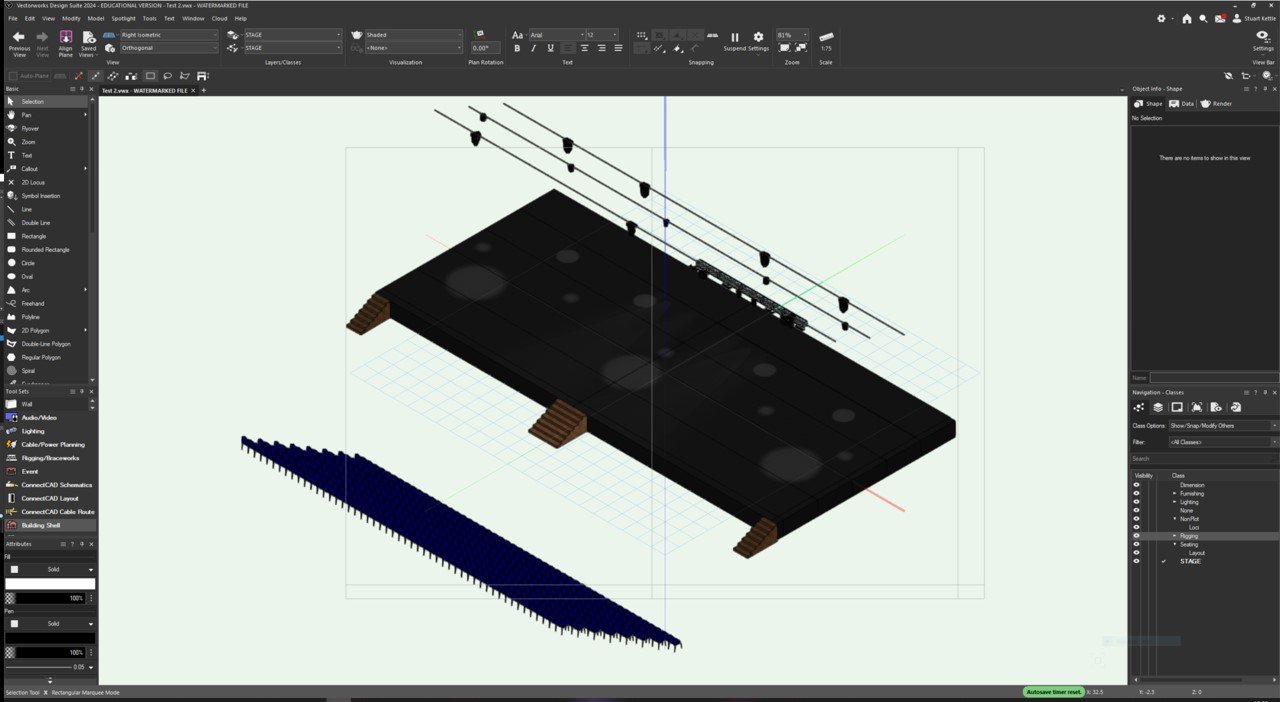Switch to the Render tab
This screenshot has width=1280, height=702.
(x=1216, y=104)
